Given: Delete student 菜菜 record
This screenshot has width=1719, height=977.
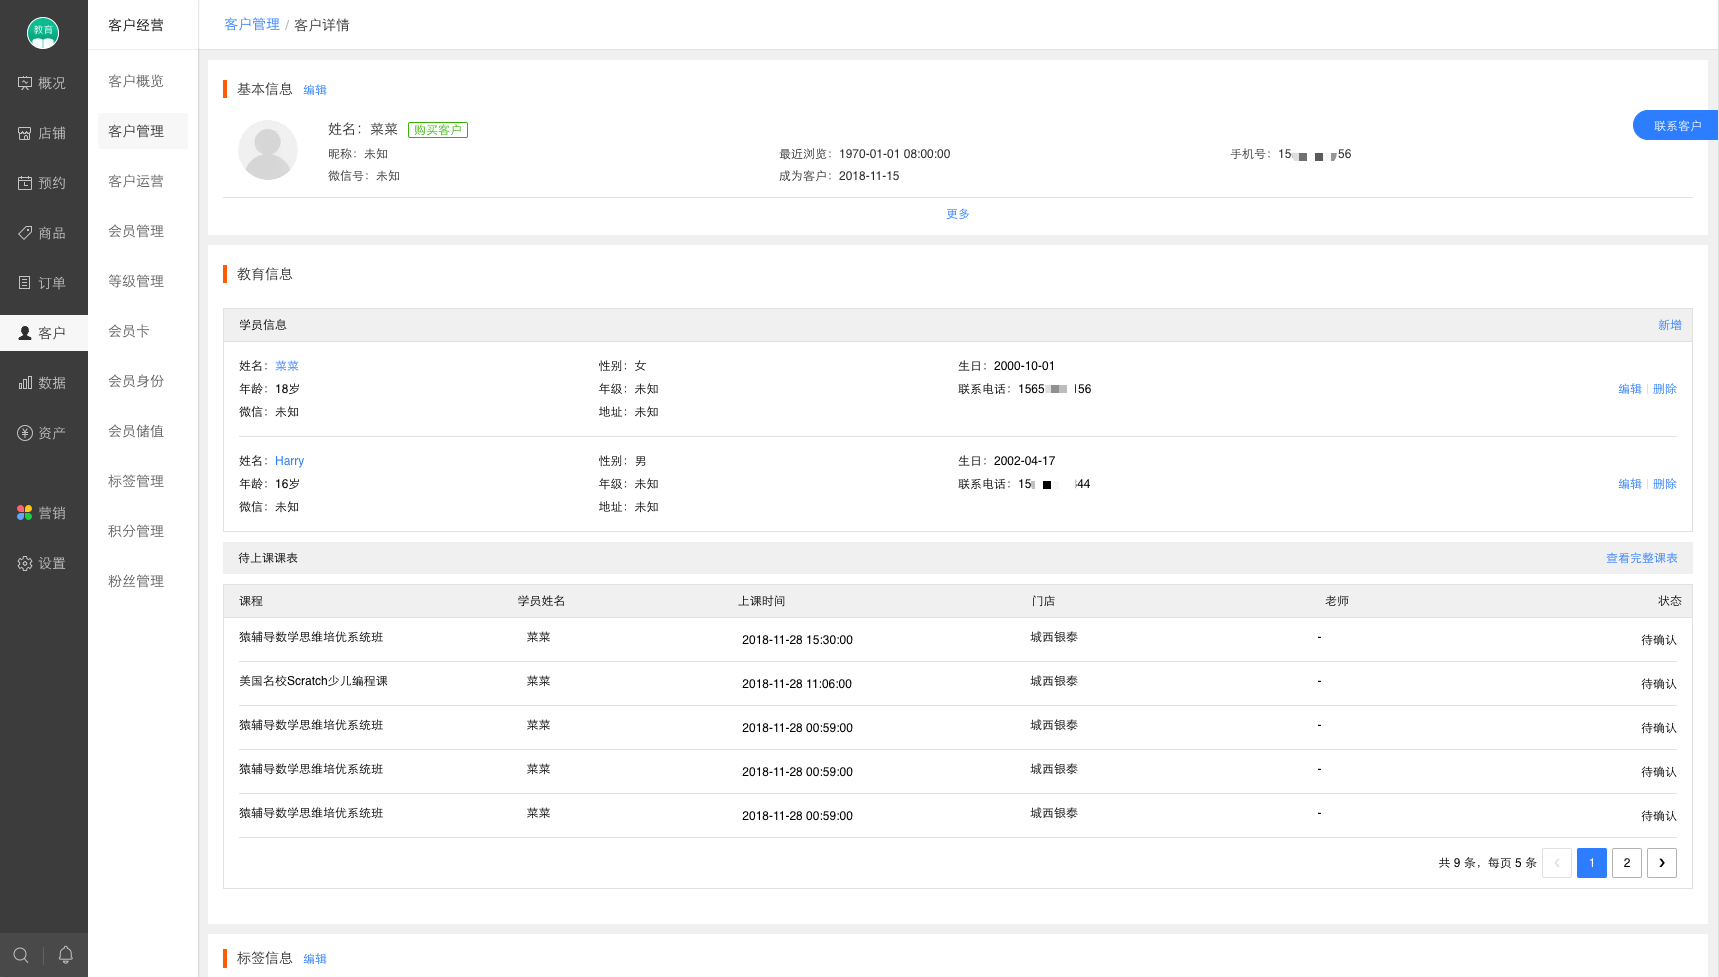Looking at the screenshot, I should [1665, 389].
